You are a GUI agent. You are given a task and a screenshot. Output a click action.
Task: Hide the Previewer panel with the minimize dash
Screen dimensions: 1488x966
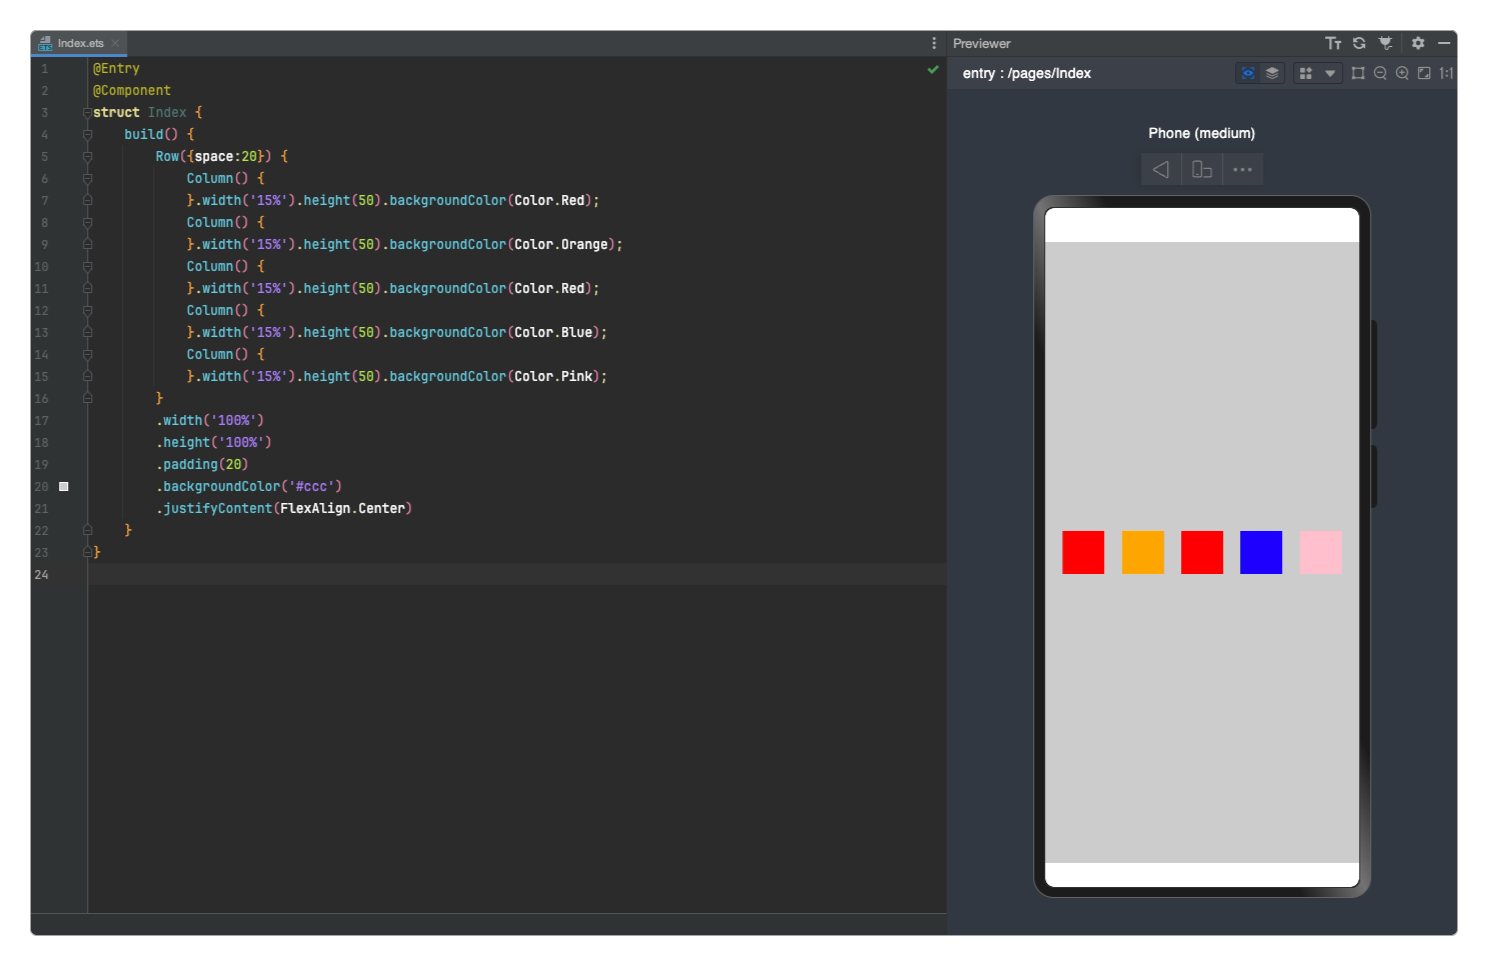(1444, 43)
